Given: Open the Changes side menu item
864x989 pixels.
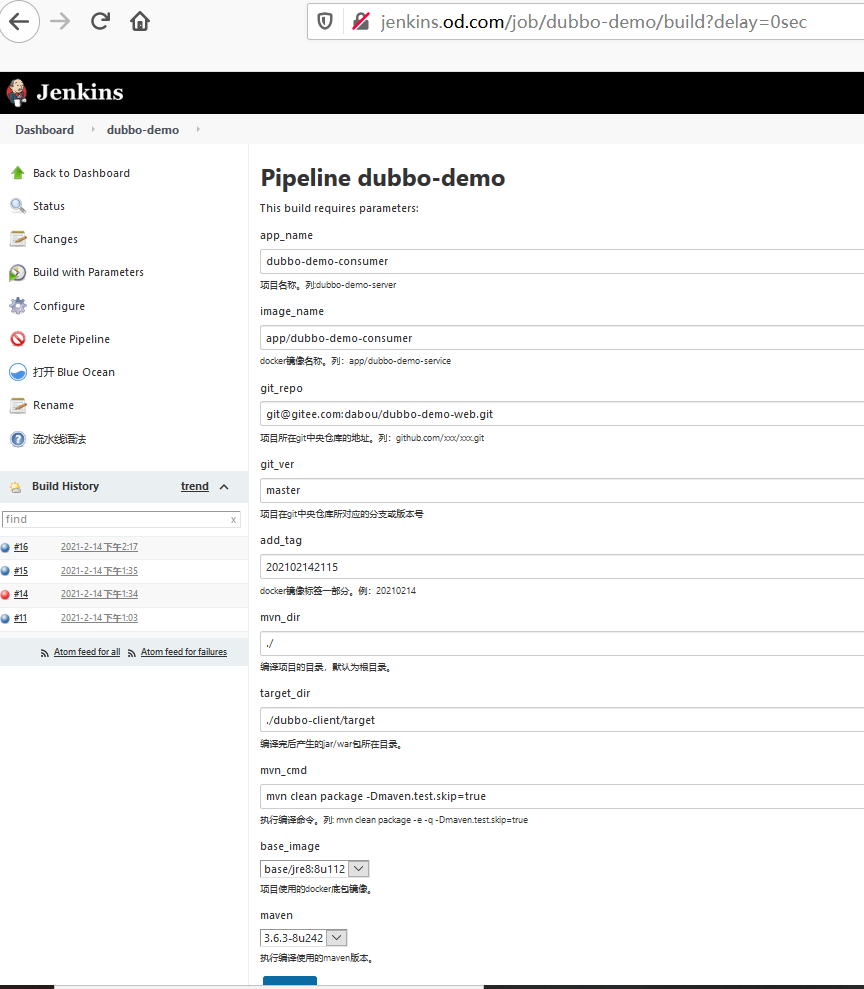Looking at the screenshot, I should click(x=55, y=239).
